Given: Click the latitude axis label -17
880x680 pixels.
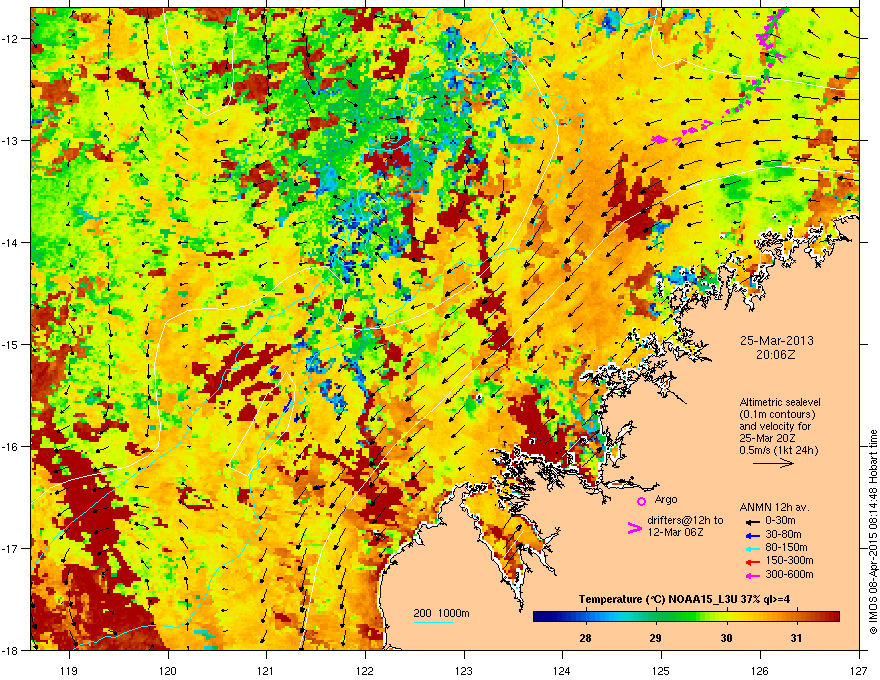Looking at the screenshot, I should pos(11,549).
